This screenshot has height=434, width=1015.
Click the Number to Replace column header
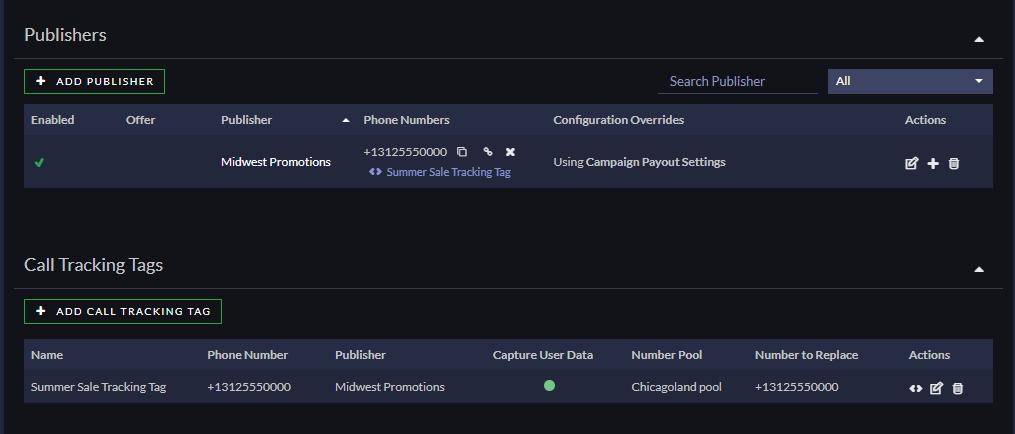[807, 355]
